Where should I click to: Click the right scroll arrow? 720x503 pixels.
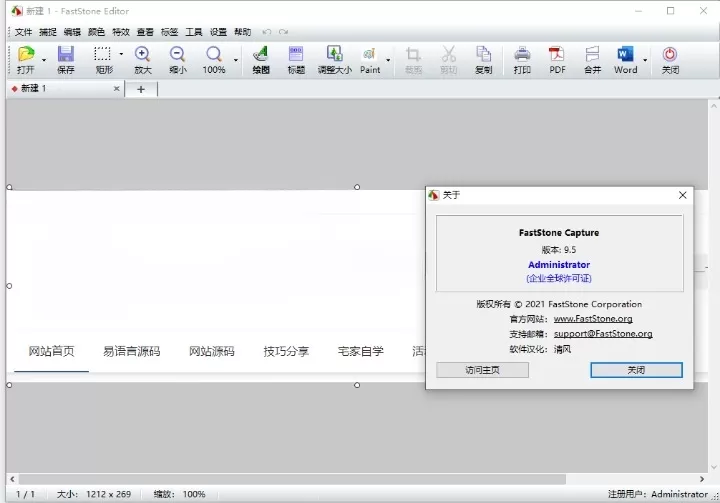point(702,479)
